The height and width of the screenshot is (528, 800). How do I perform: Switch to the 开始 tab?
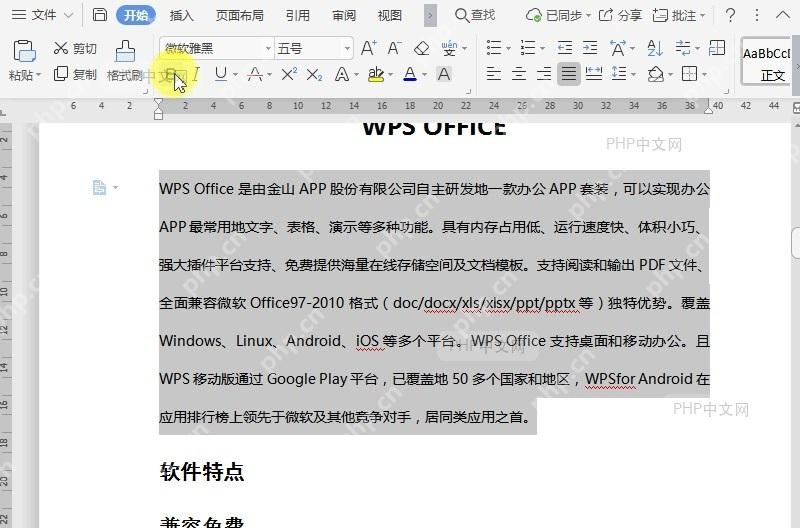click(x=136, y=15)
